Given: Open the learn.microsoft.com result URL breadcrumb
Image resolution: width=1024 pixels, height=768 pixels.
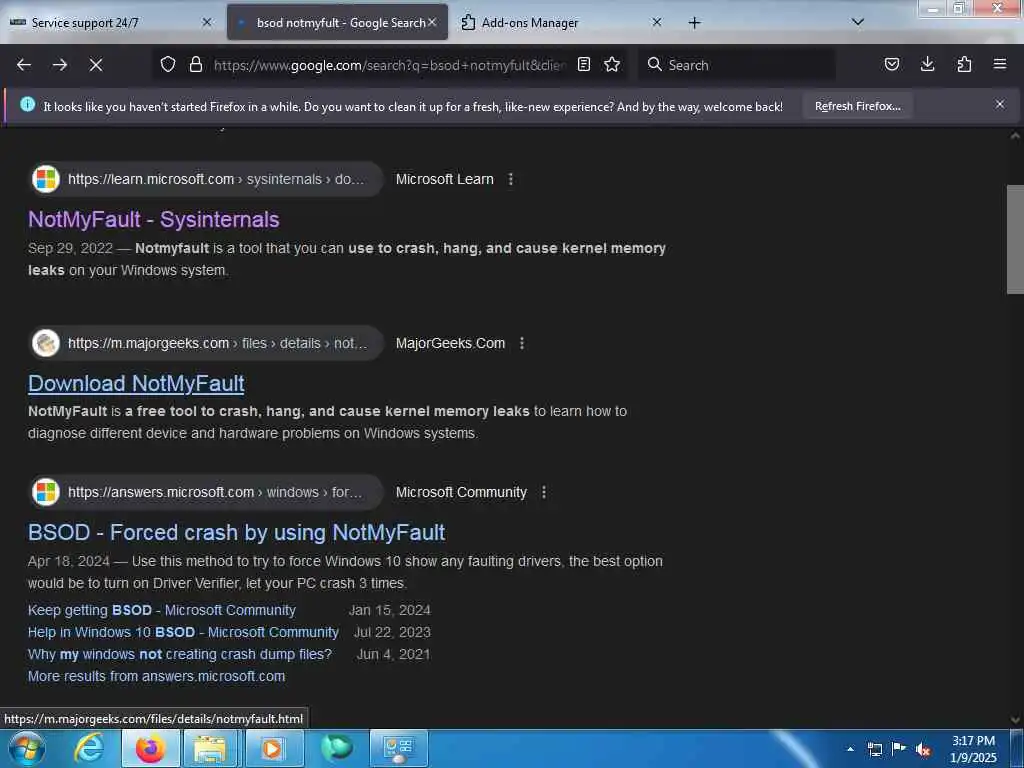Looking at the screenshot, I should (216, 179).
